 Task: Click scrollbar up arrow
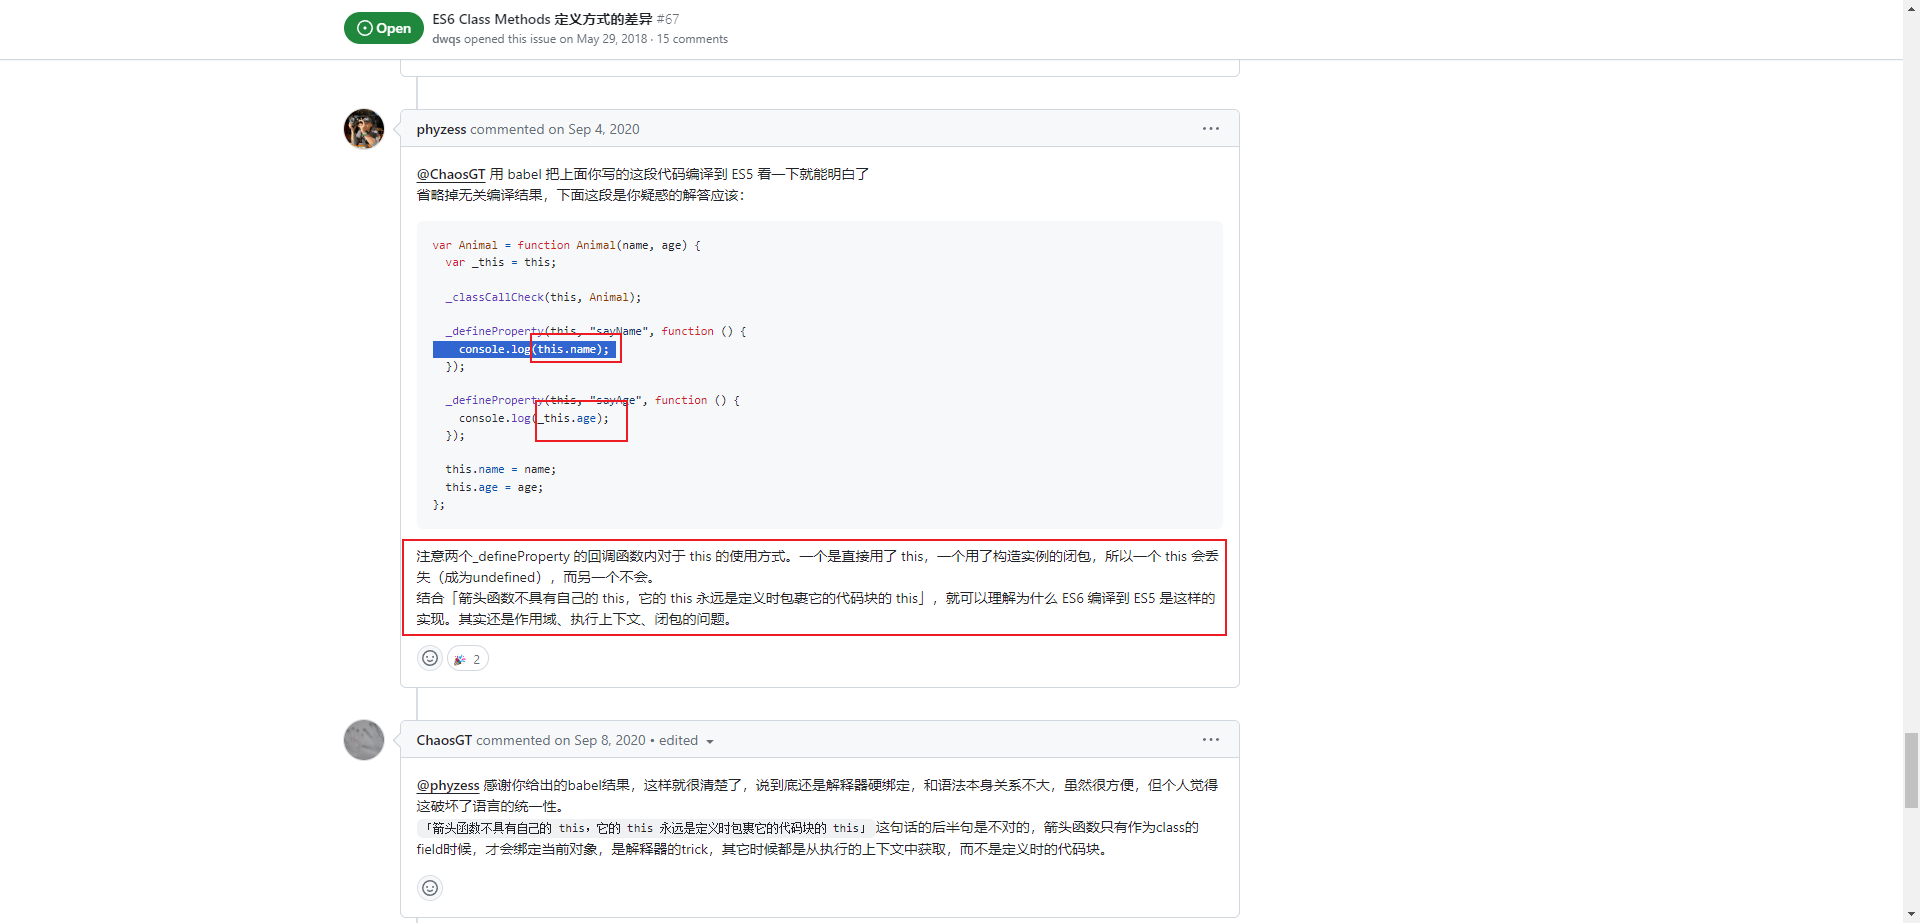click(1911, 6)
